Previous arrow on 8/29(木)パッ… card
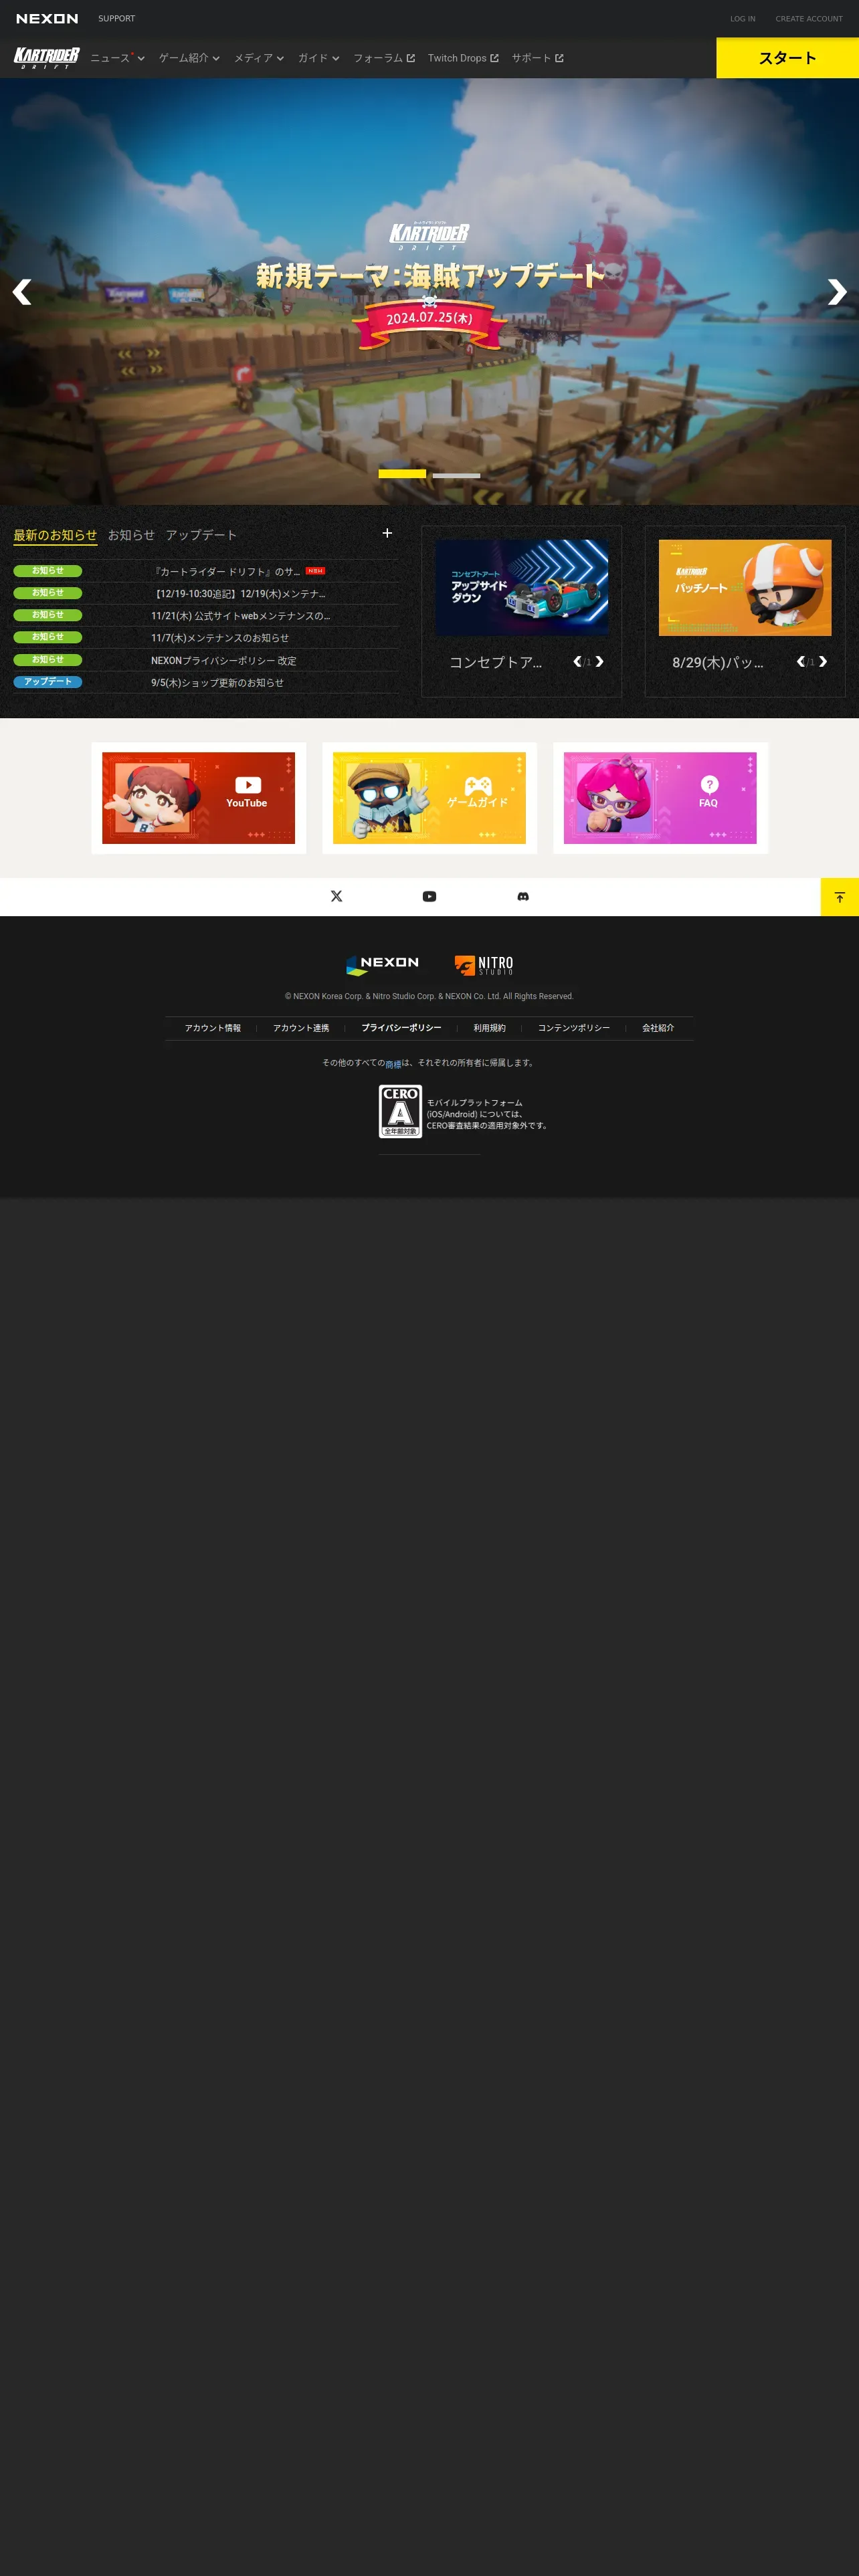The height and width of the screenshot is (2576, 859). coord(800,662)
